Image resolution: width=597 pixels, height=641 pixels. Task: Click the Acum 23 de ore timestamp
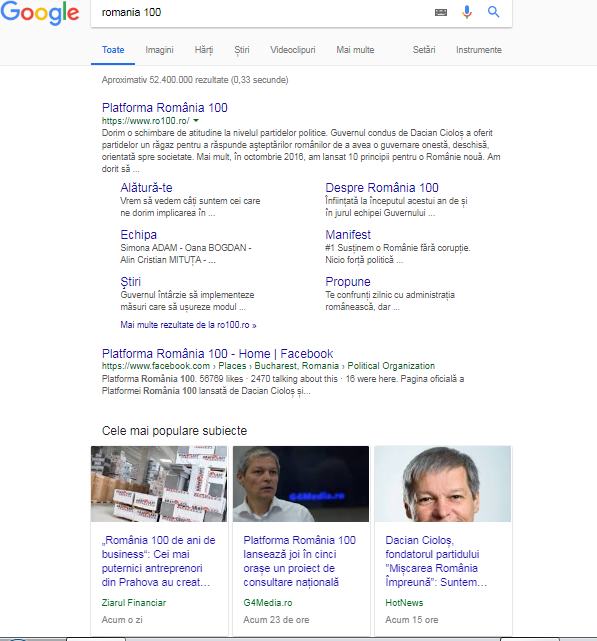coord(276,620)
